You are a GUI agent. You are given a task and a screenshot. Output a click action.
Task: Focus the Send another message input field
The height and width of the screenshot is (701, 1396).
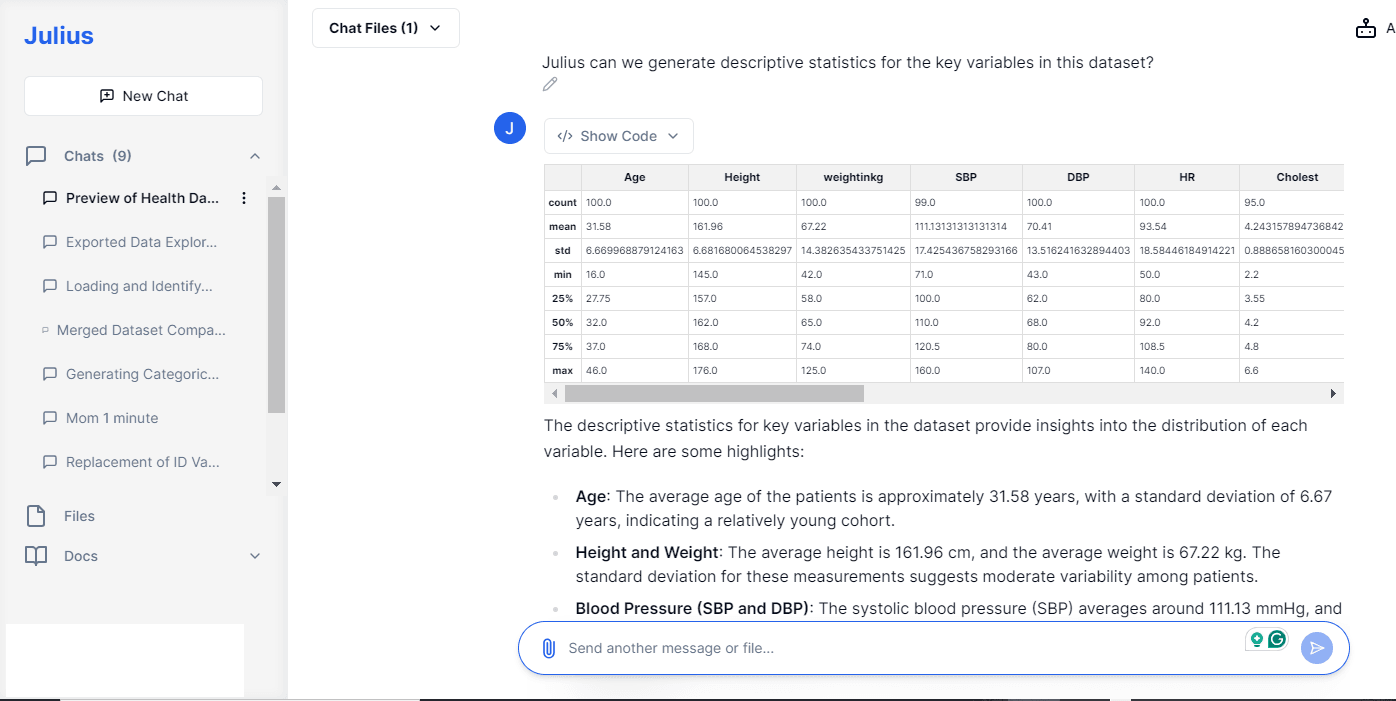point(900,648)
